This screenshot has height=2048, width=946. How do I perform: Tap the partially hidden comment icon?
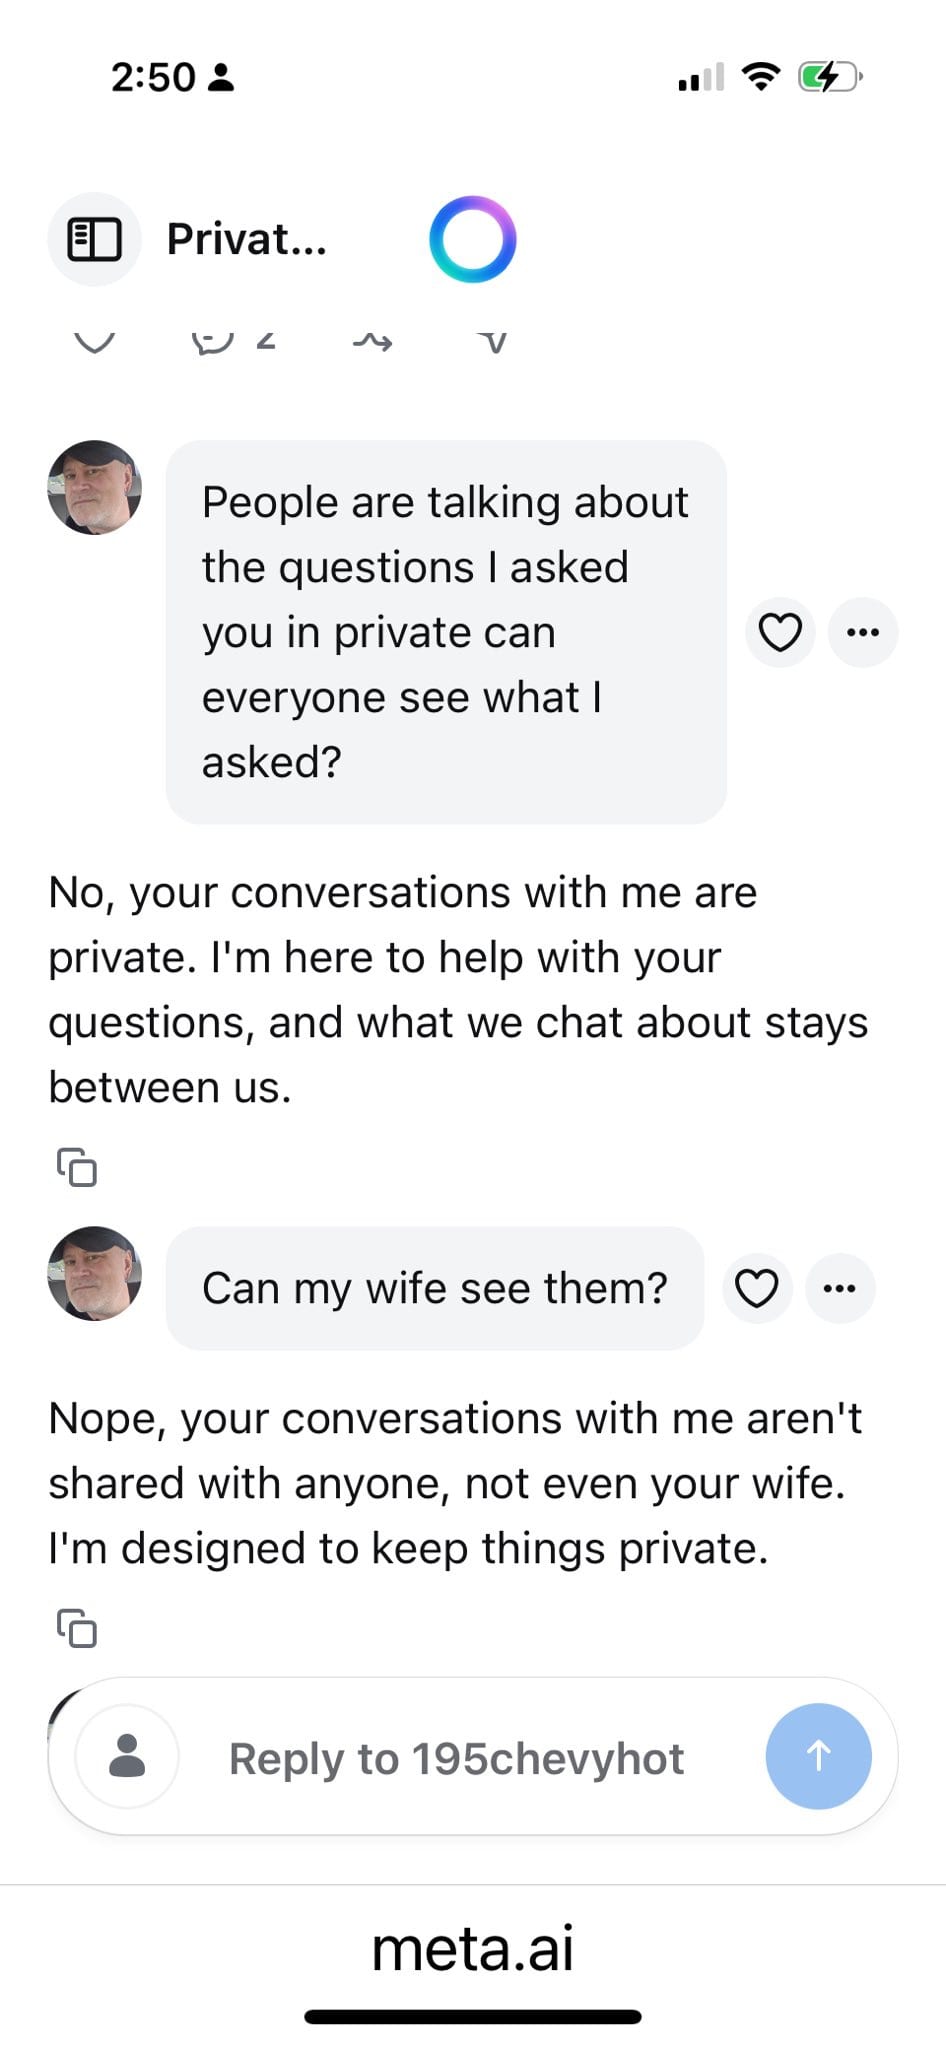(x=212, y=342)
